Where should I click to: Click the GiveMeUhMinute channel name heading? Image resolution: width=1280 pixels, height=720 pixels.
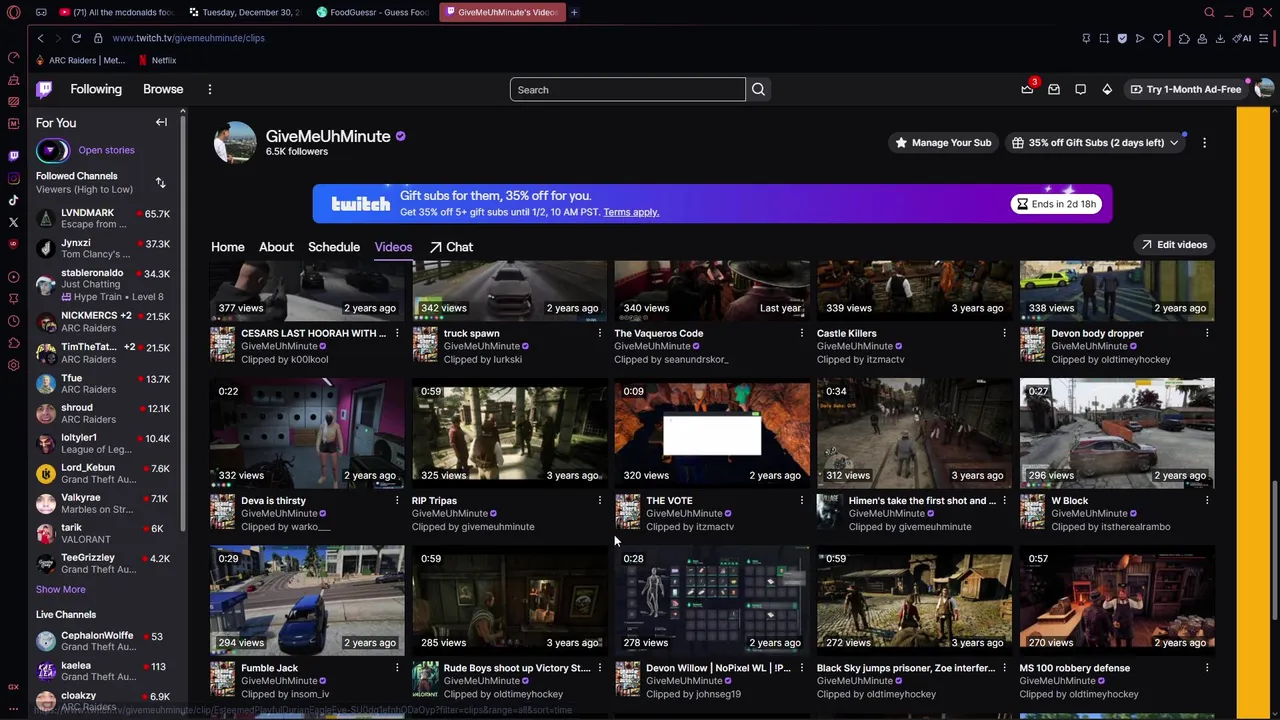point(327,136)
